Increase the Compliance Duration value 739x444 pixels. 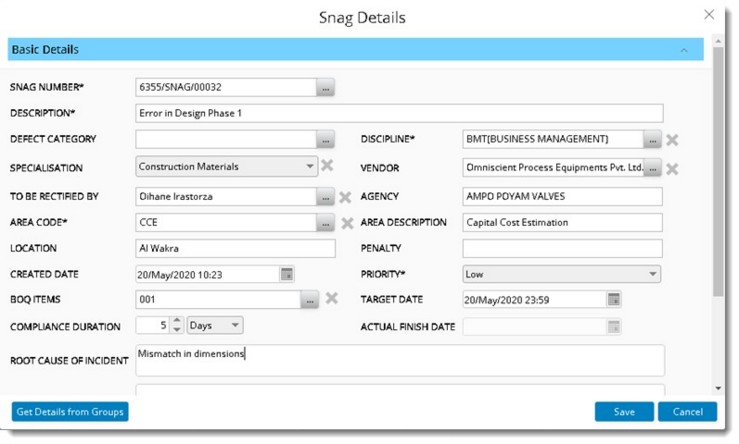tap(177, 321)
